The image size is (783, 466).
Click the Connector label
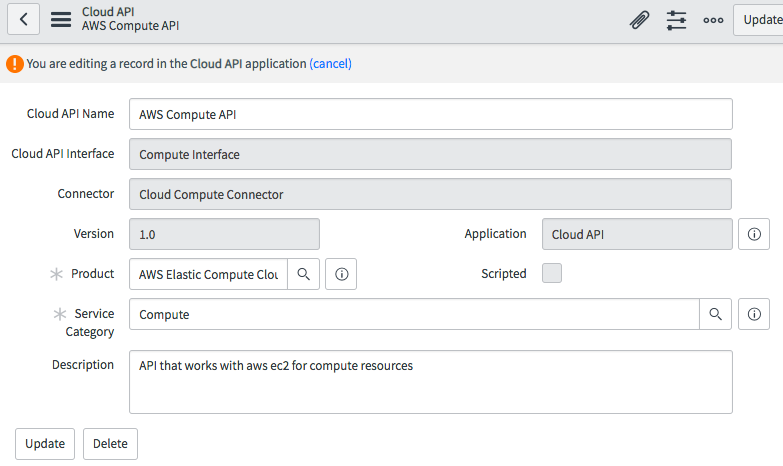[86, 194]
